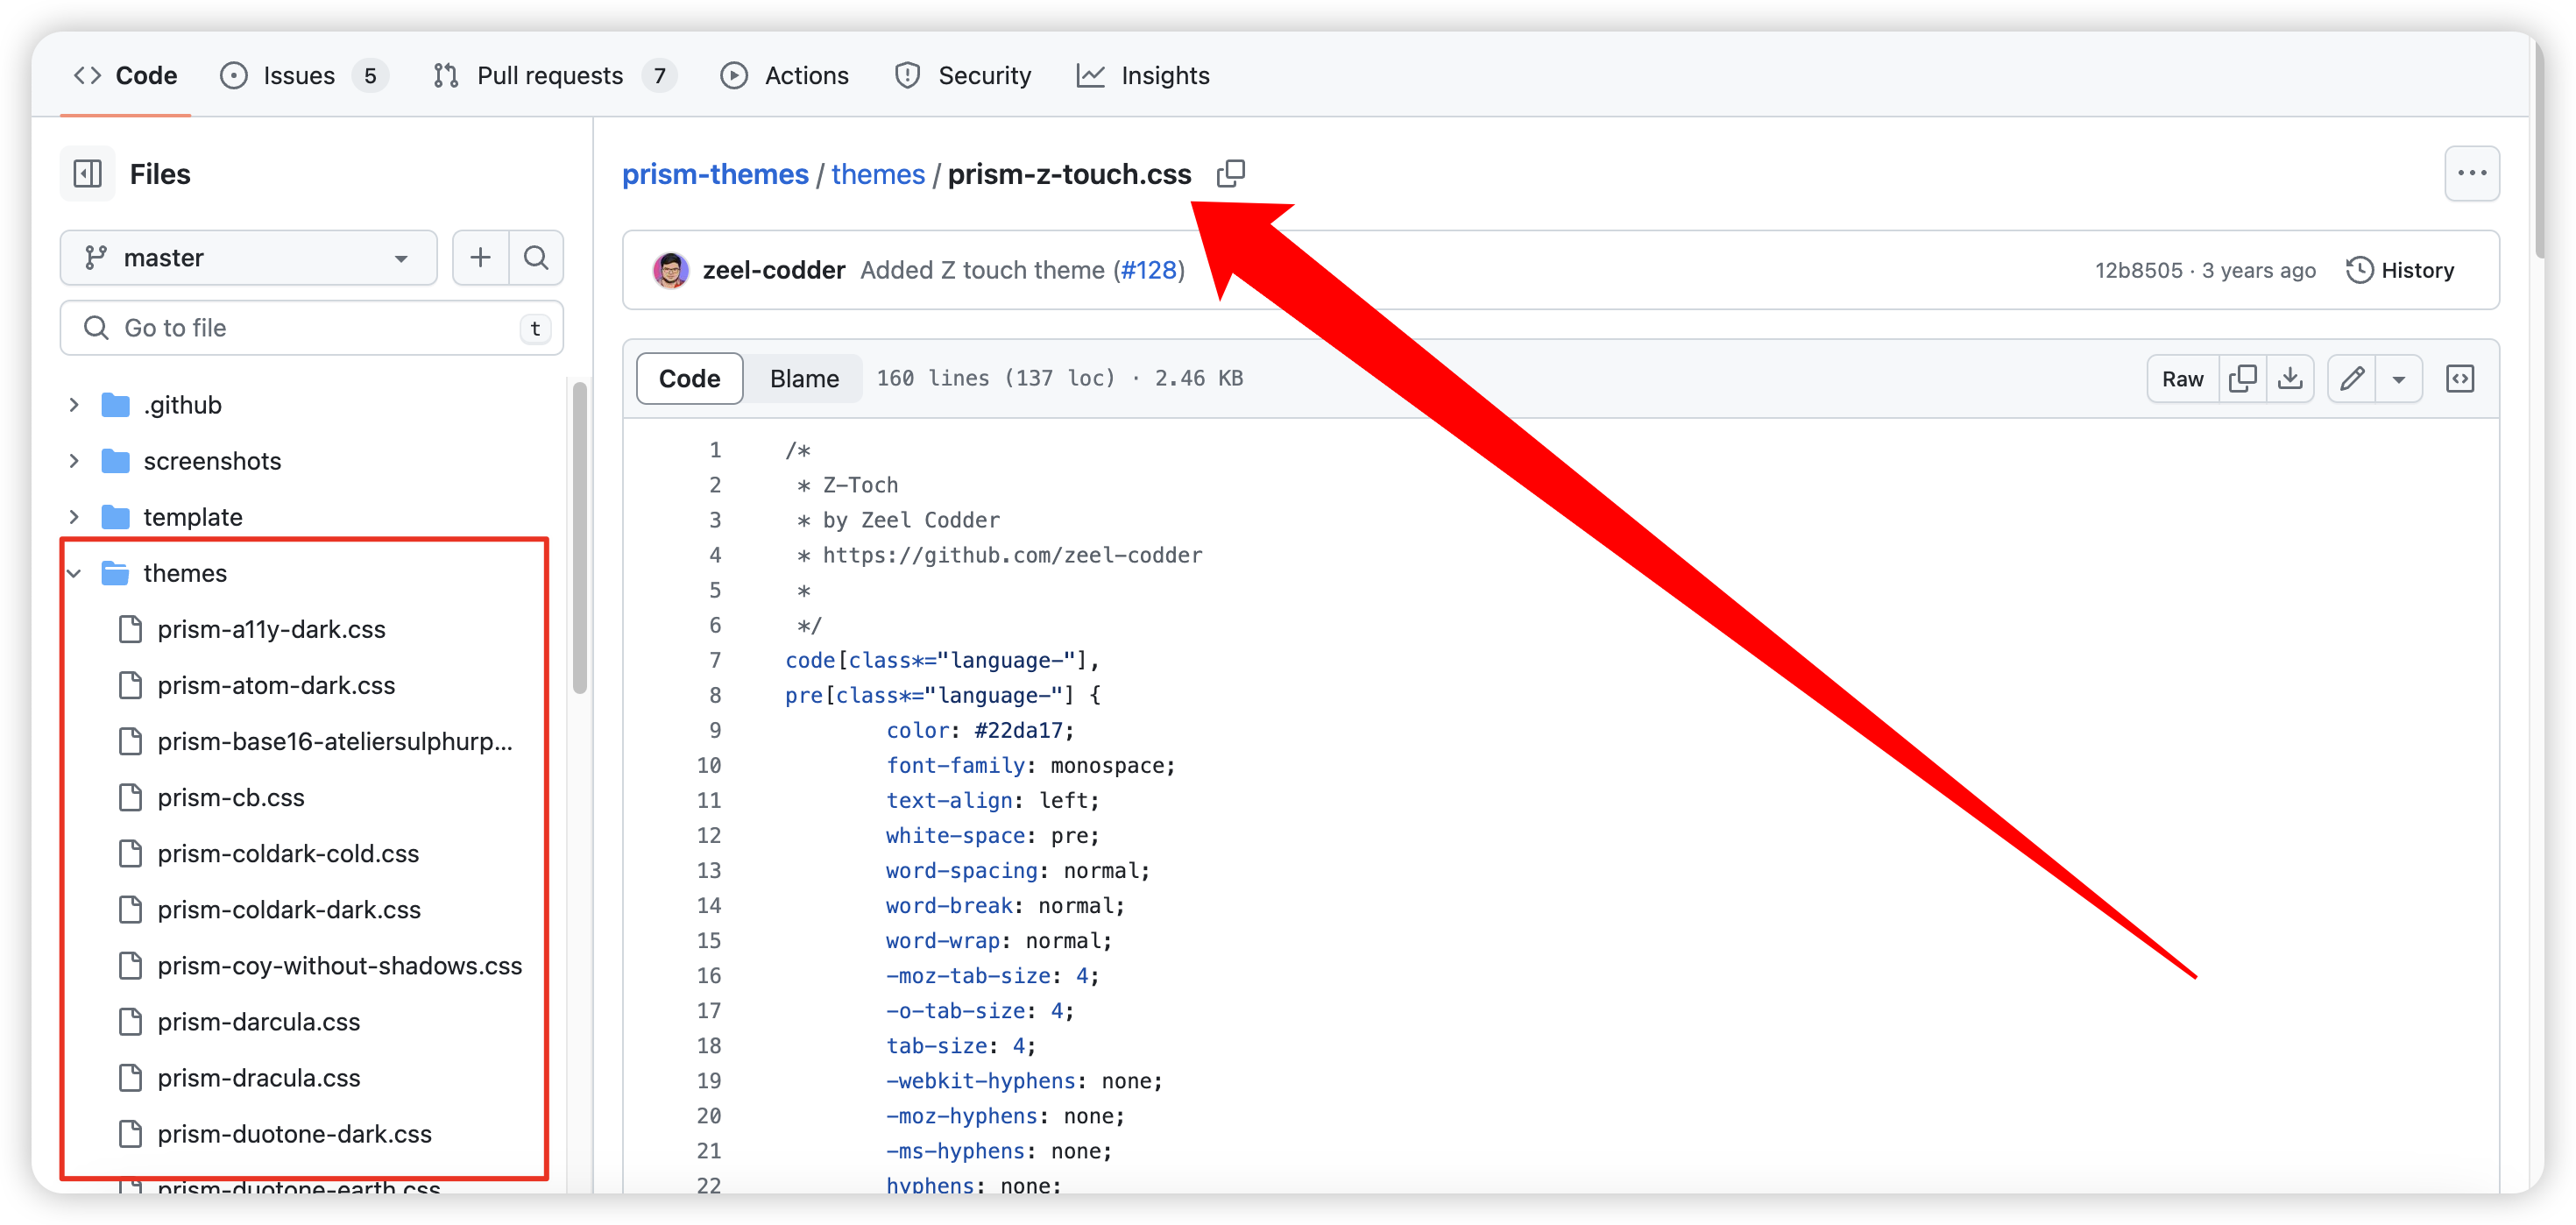Expand the screenshots folder chevron
The width and height of the screenshot is (2576, 1225).
74,461
